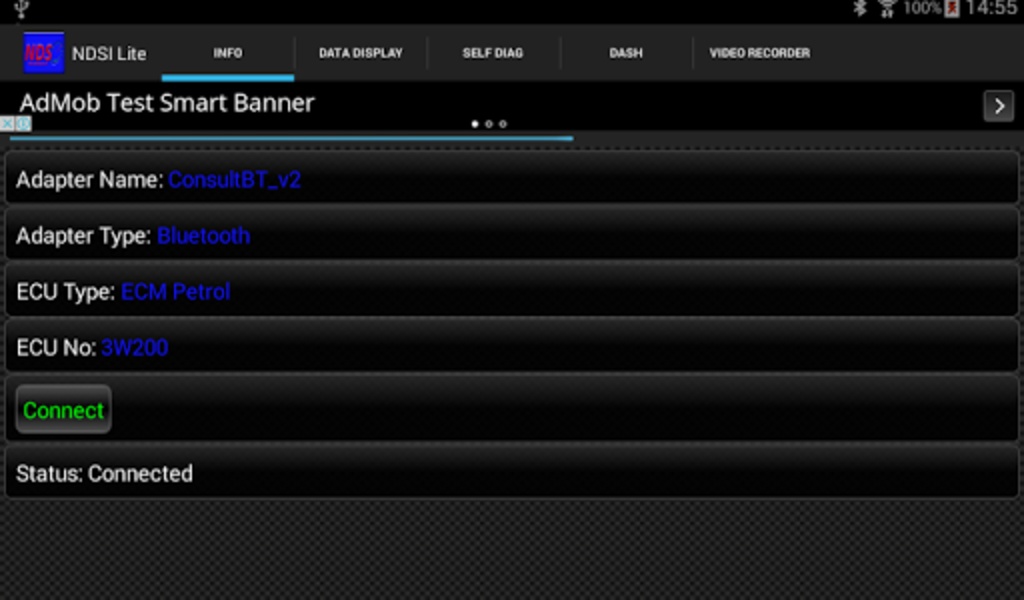This screenshot has height=600, width=1024.
Task: Tap the ECU Type label
Action: tap(66, 292)
